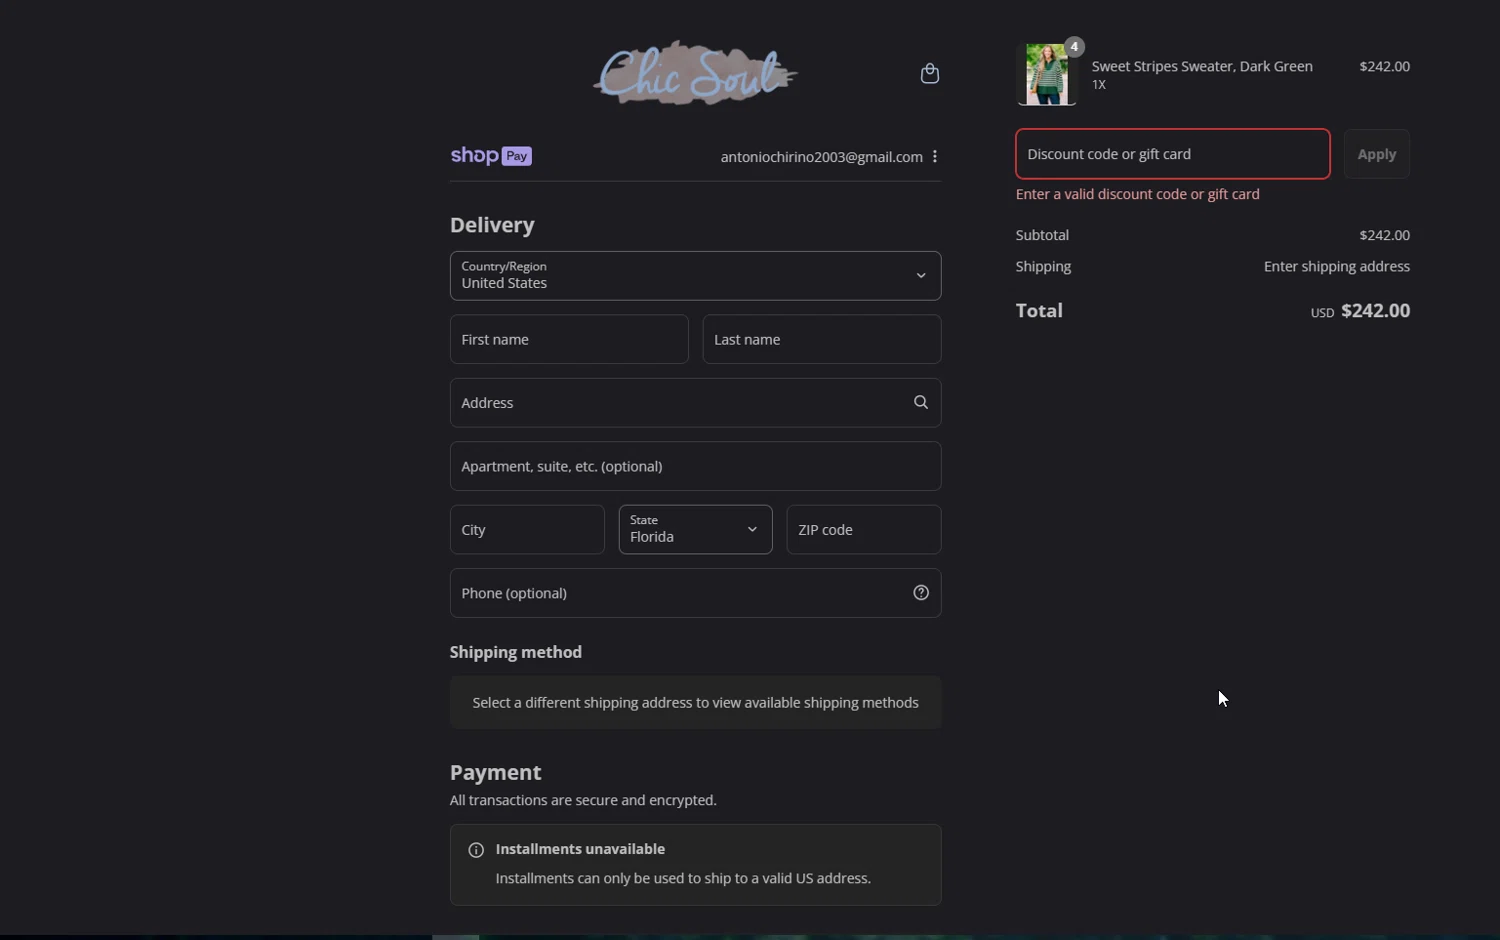This screenshot has height=940, width=1500.
Task: Click the Total amount USD $242.00
Action: [1360, 311]
